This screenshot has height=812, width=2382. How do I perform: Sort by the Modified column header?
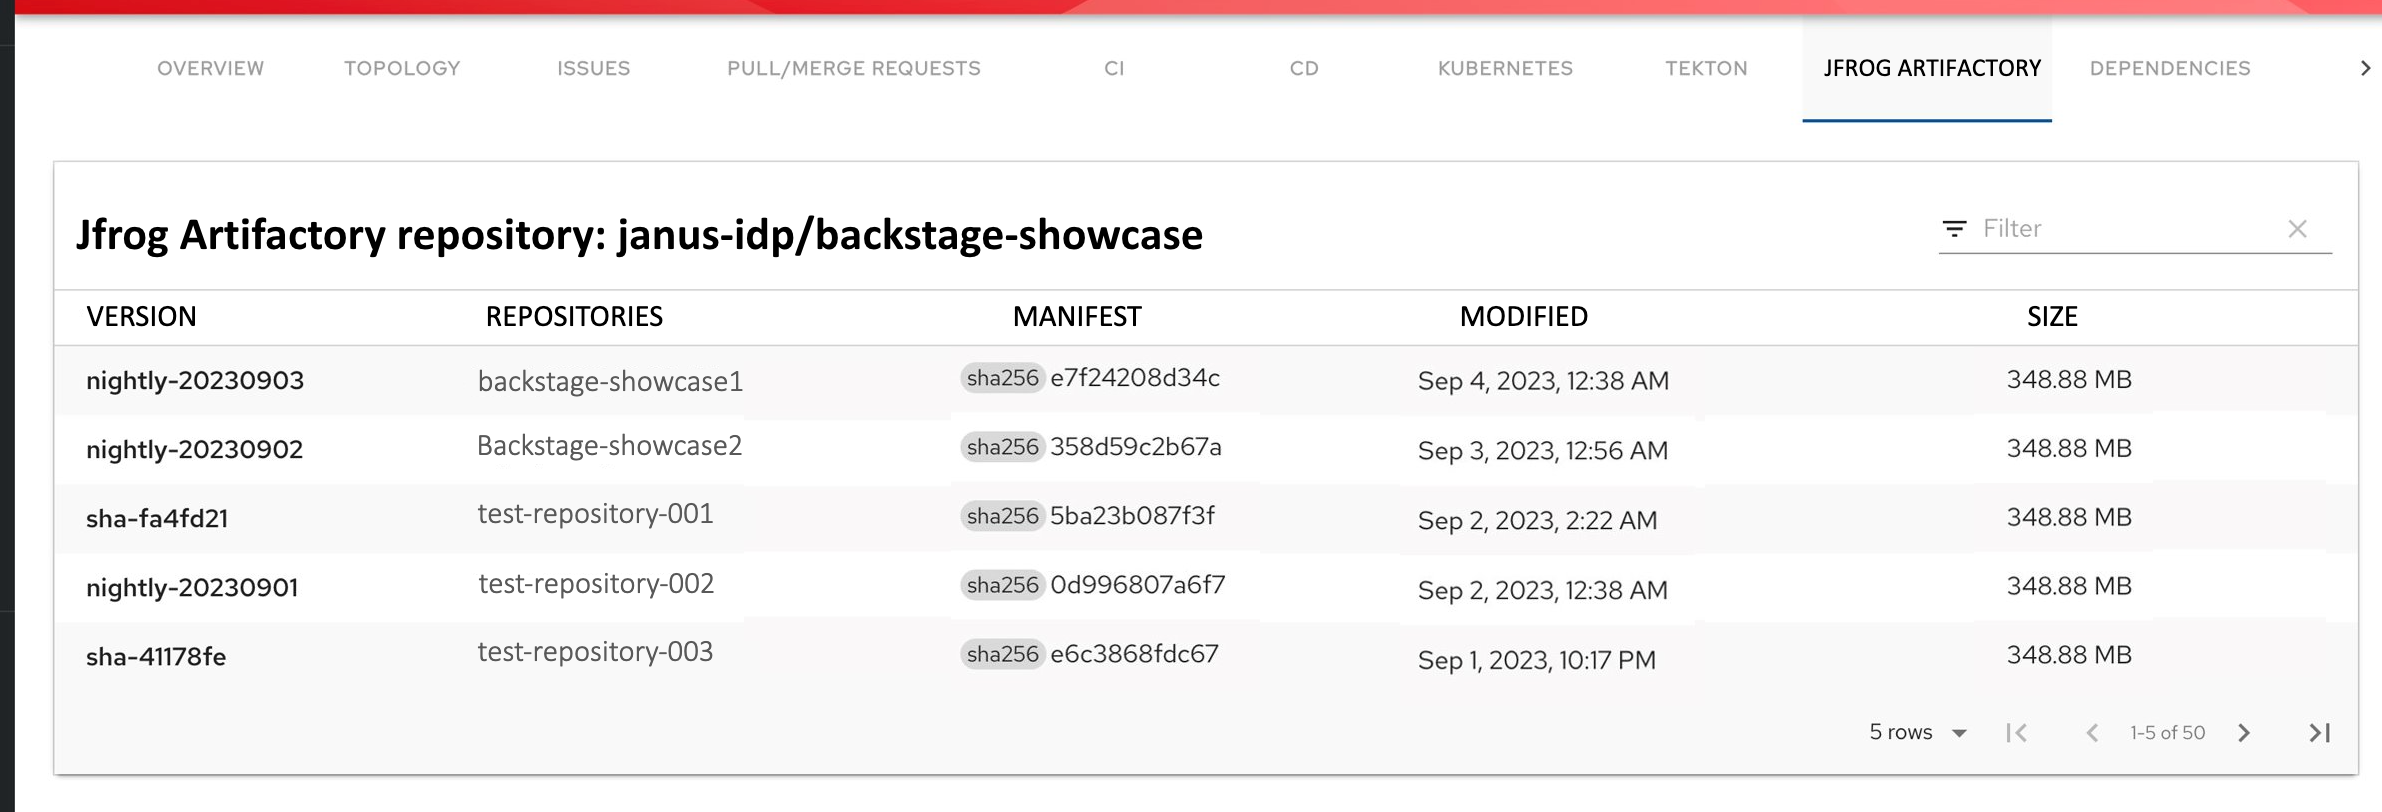[1523, 317]
